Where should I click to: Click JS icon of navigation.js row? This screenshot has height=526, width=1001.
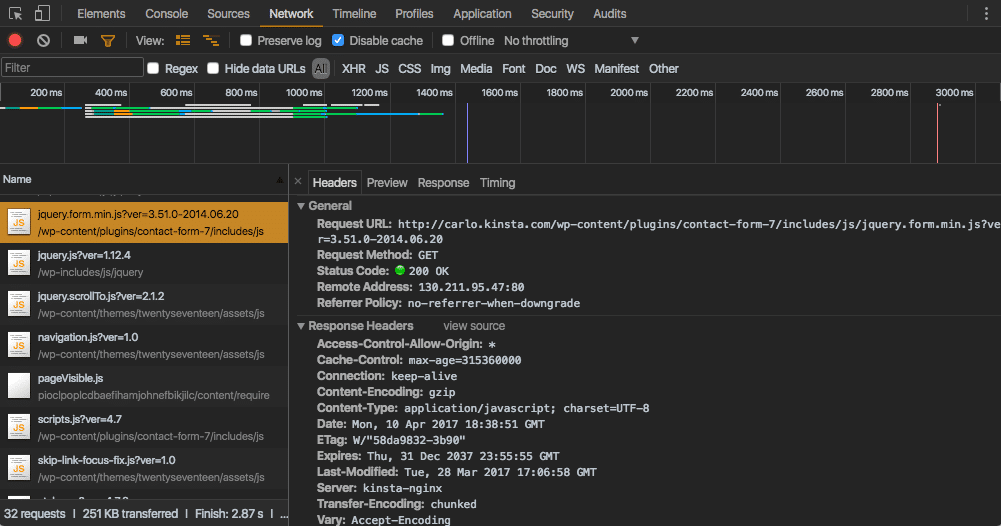pyautogui.click(x=19, y=345)
